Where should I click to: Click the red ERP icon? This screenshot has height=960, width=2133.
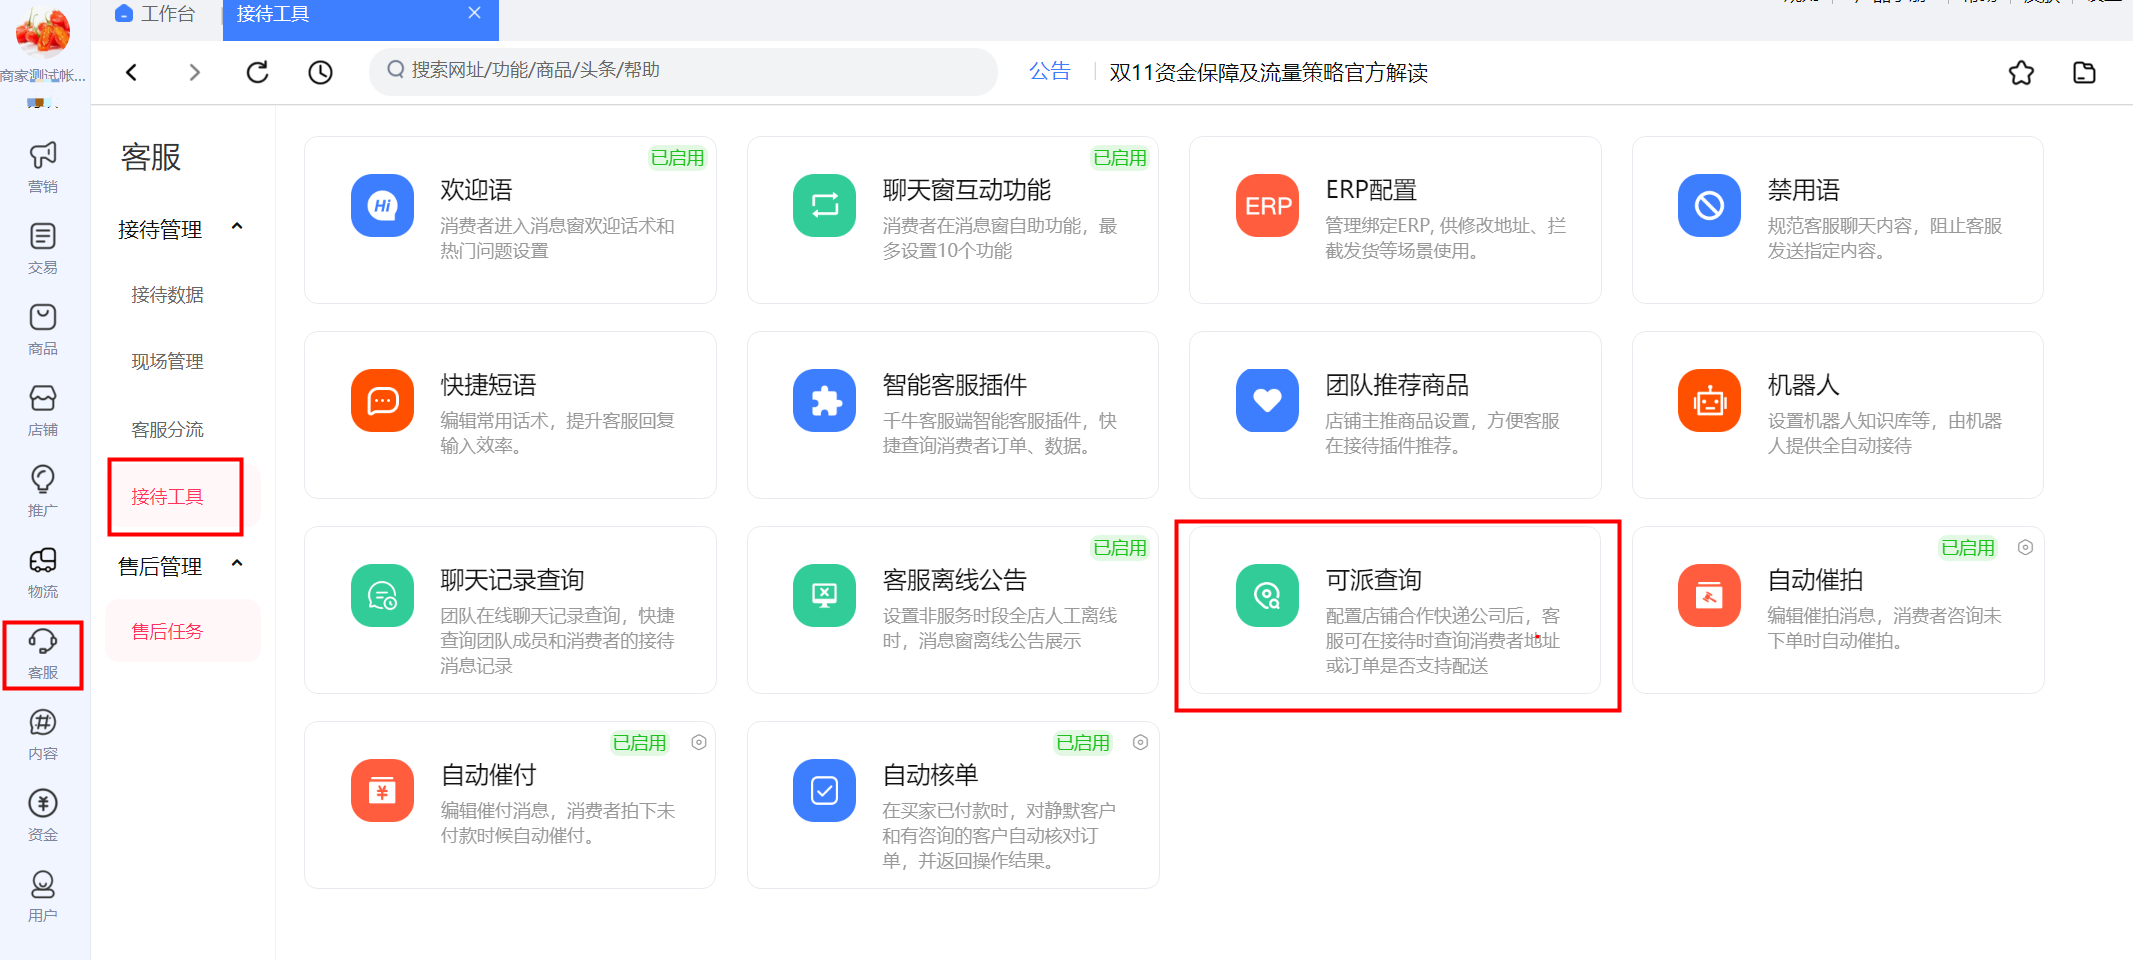1267,205
